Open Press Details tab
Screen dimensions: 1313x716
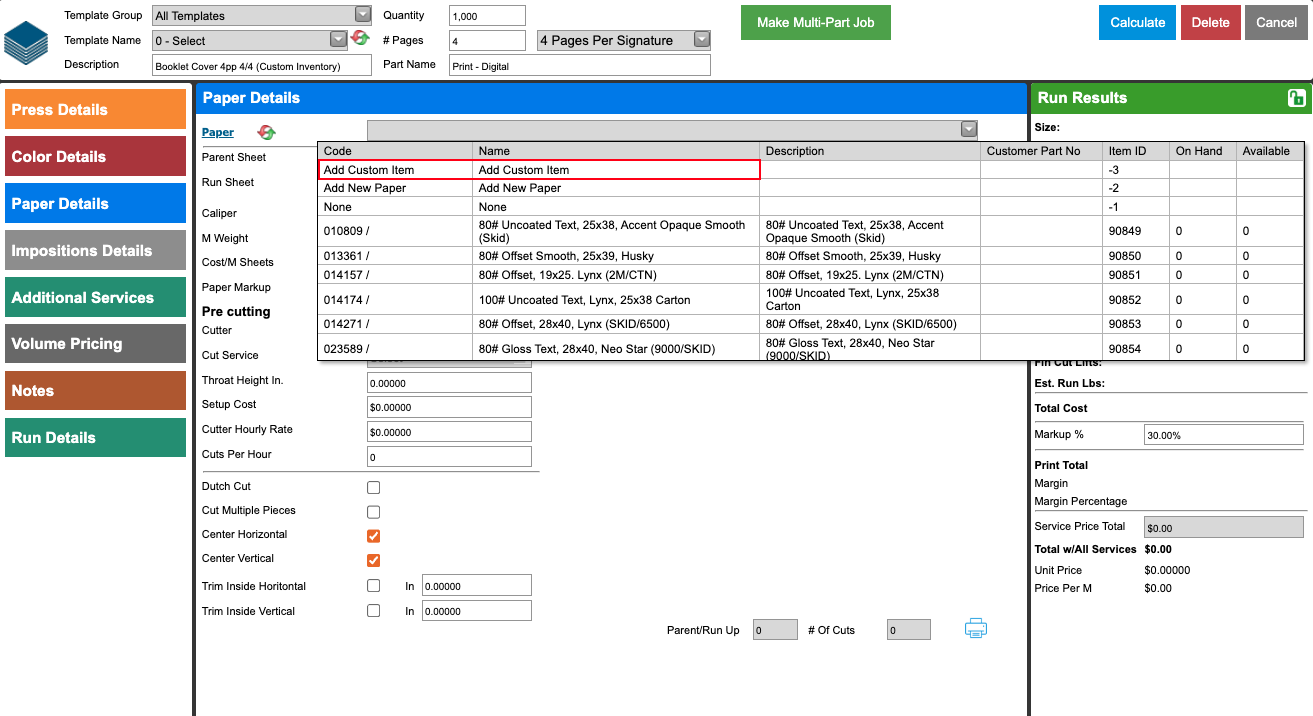(95, 109)
